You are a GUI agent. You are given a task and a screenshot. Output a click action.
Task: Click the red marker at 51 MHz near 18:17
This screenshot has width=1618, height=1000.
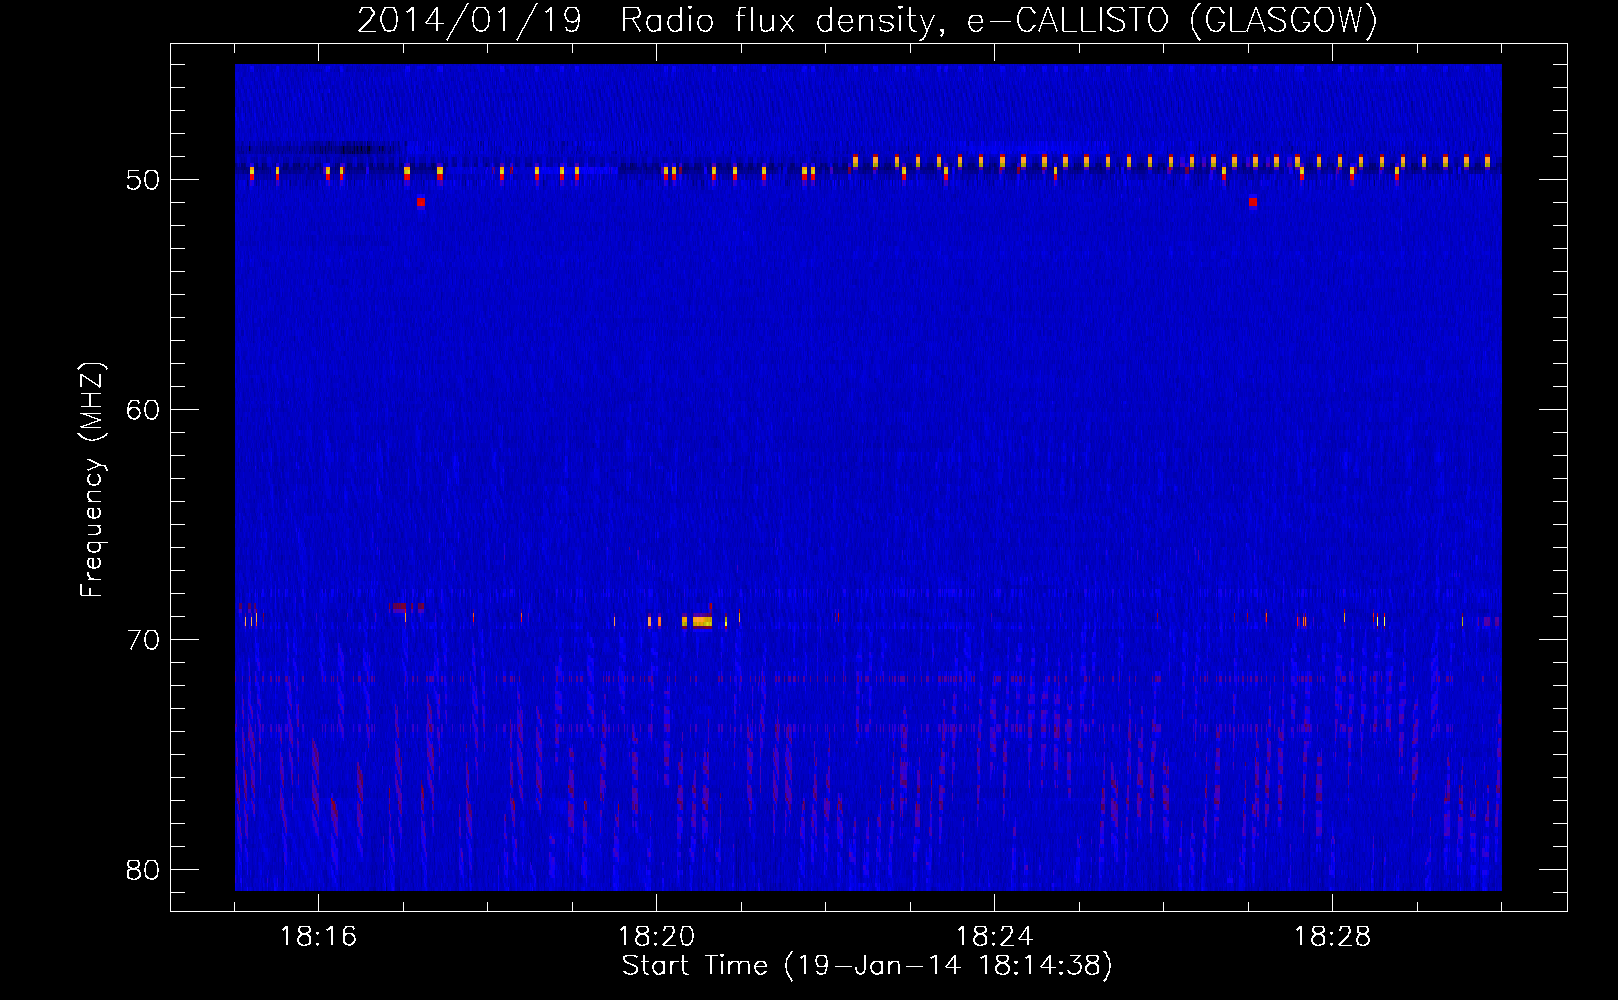point(421,202)
